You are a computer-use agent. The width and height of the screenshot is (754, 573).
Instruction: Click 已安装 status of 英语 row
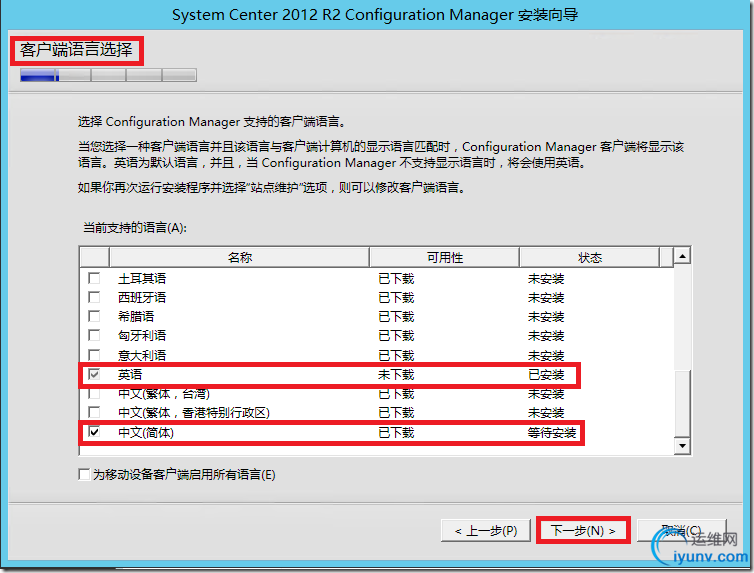tap(546, 375)
